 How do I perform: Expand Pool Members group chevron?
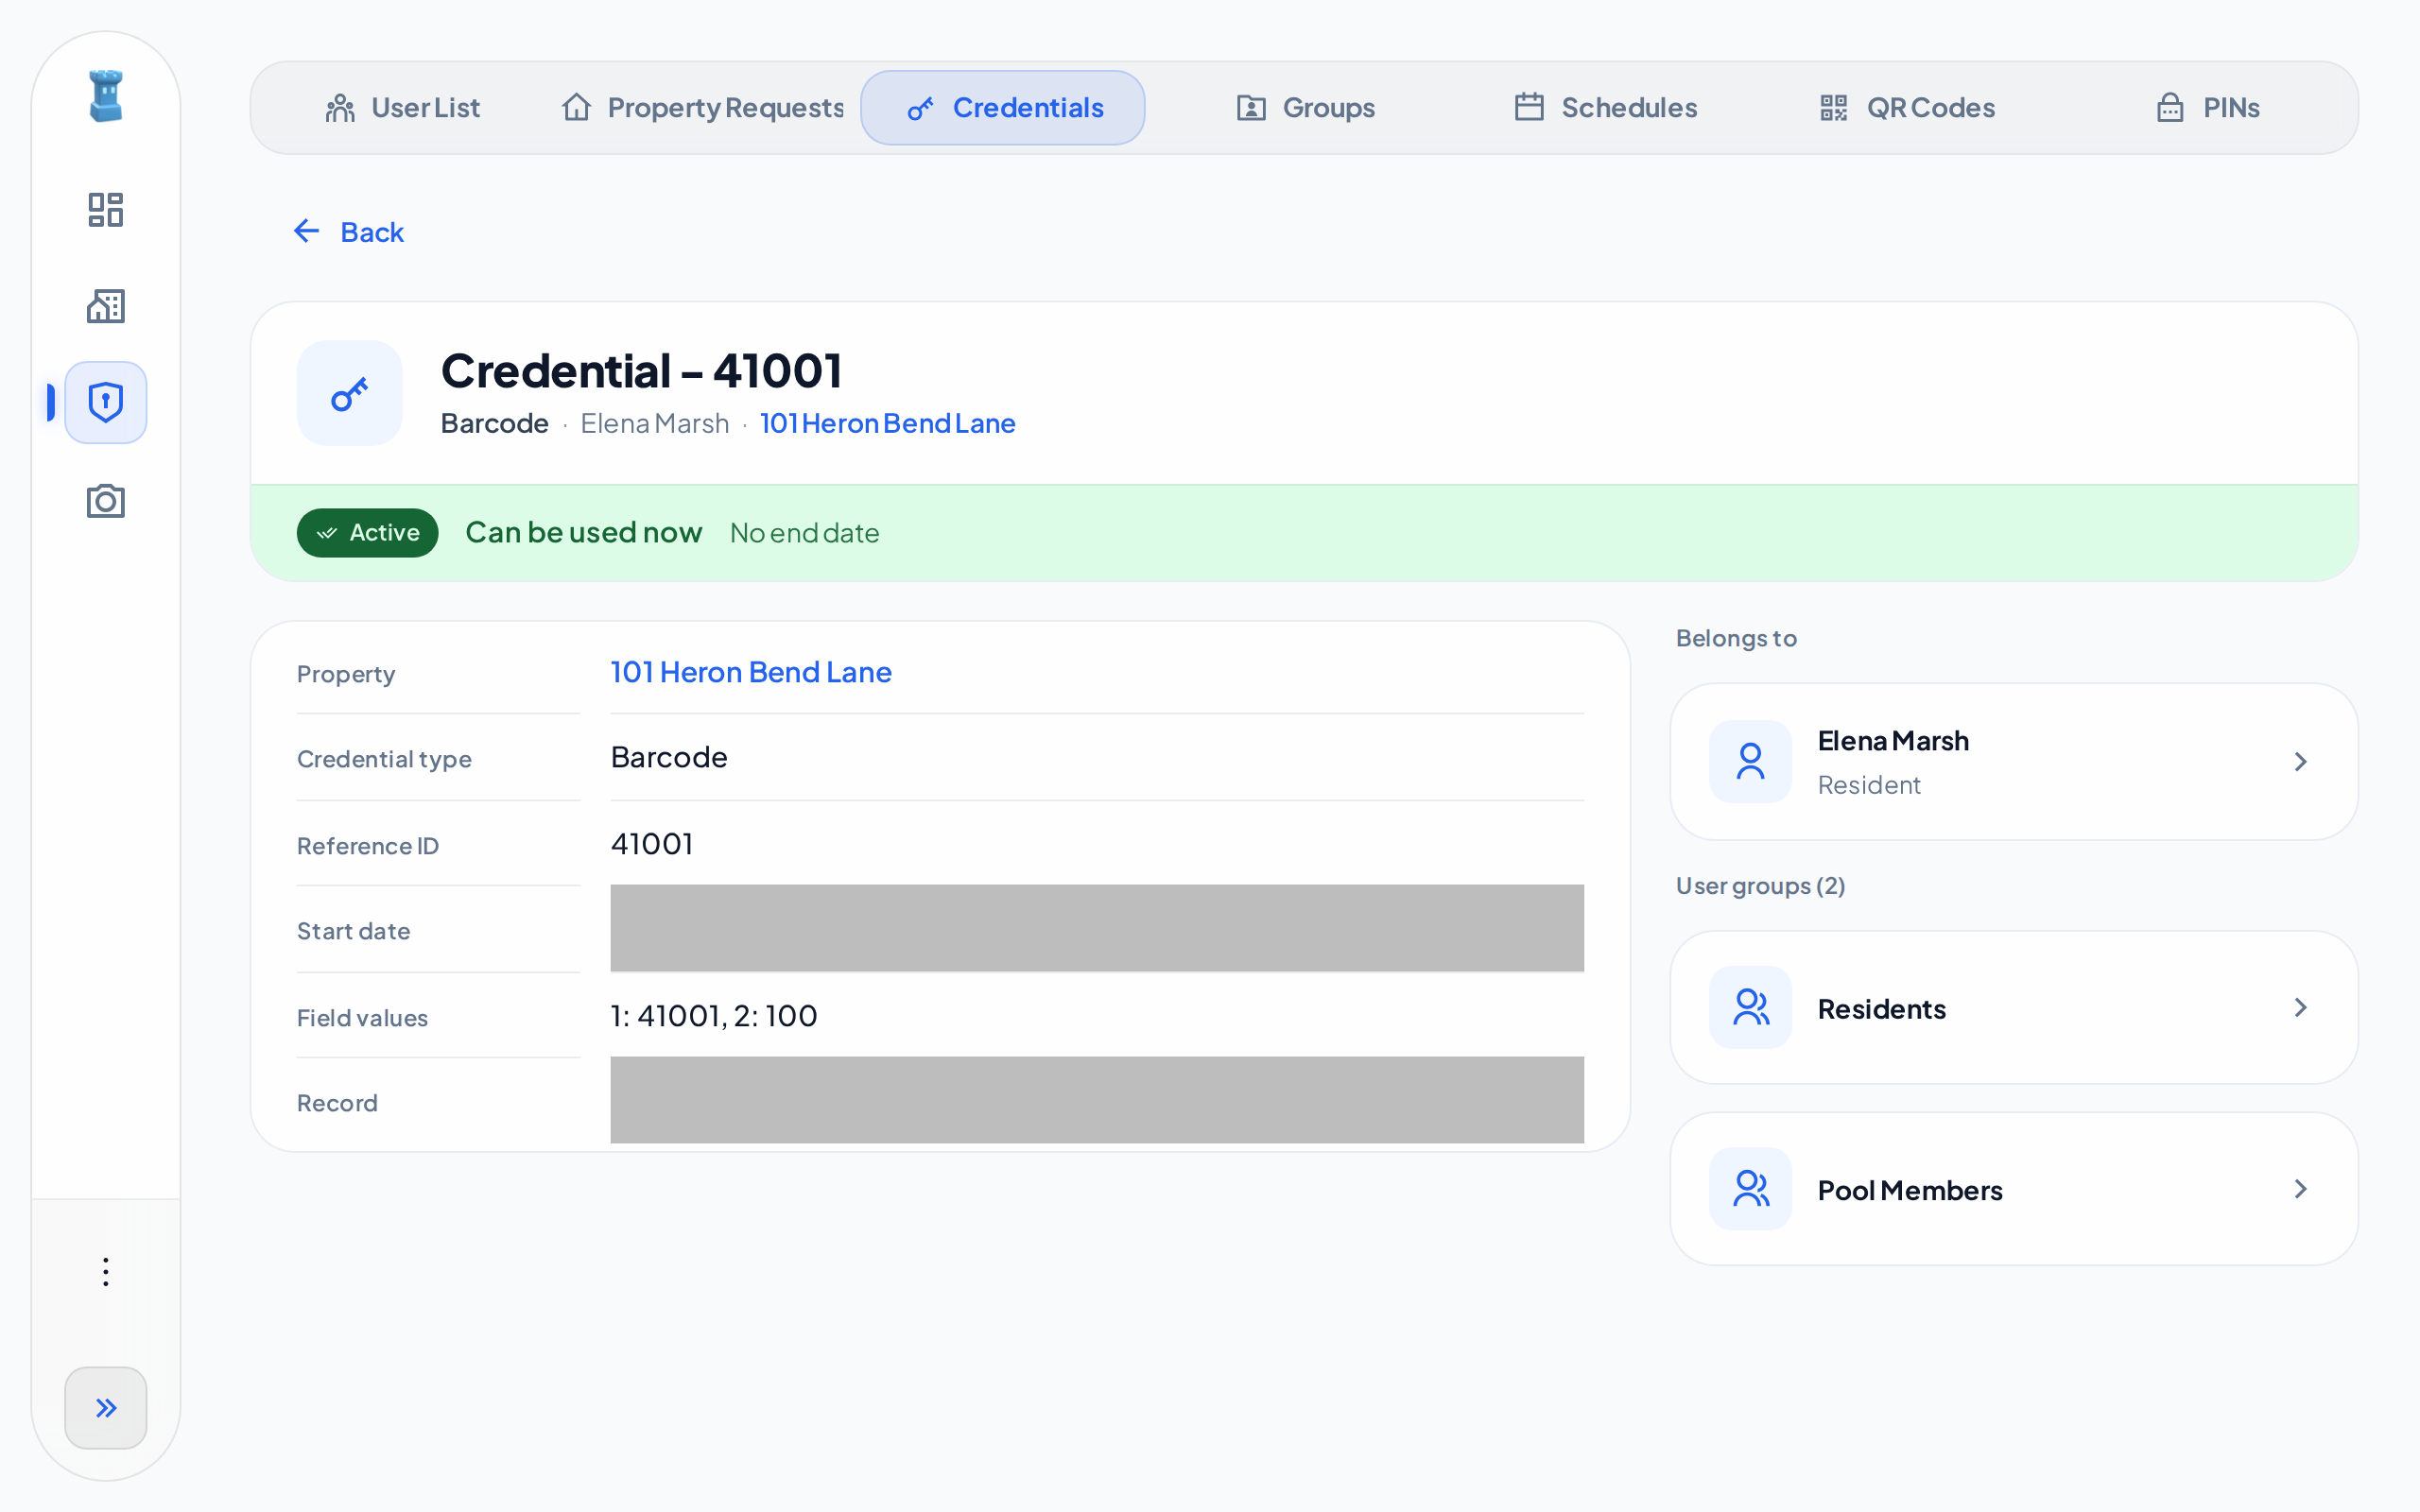pyautogui.click(x=2300, y=1188)
